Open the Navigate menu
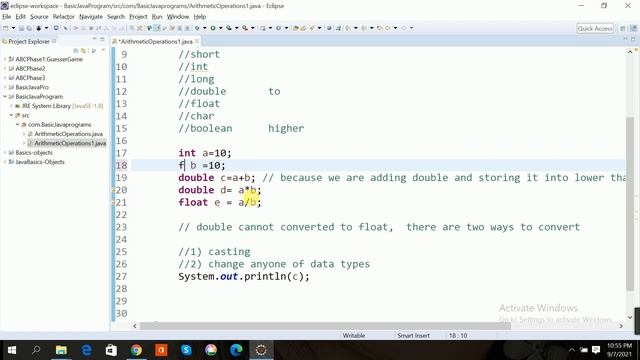Screen dimensions: 640x360 pos(91,17)
